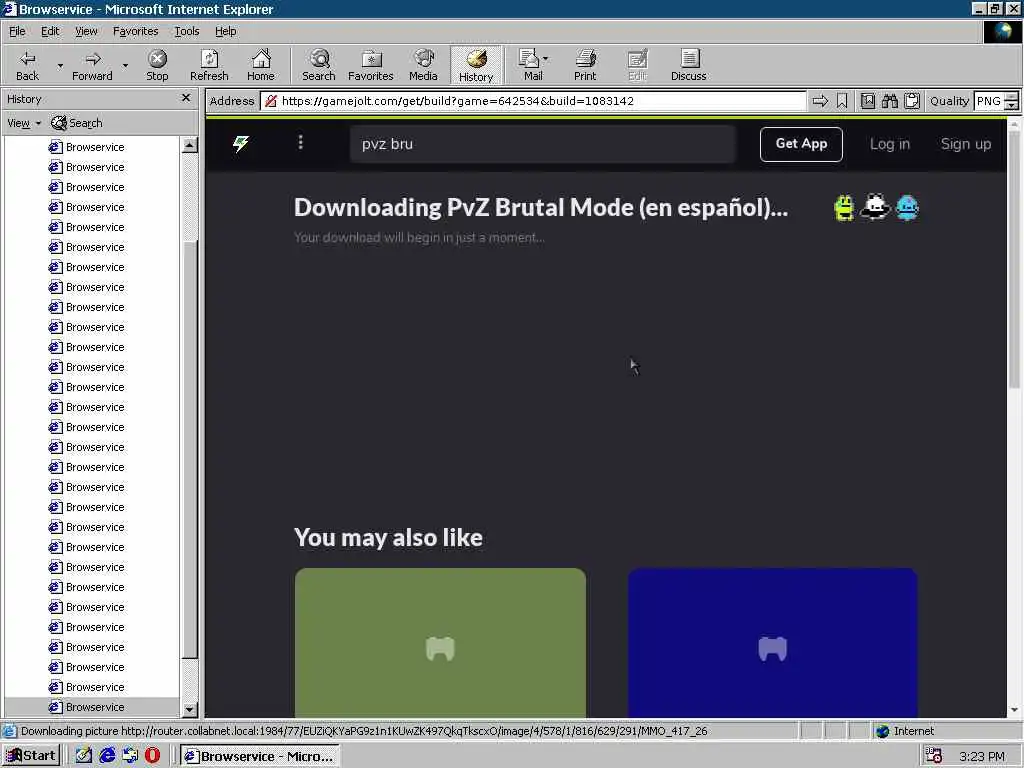Open the Windows Start menu
This screenshot has height=768, width=1024.
click(31, 756)
